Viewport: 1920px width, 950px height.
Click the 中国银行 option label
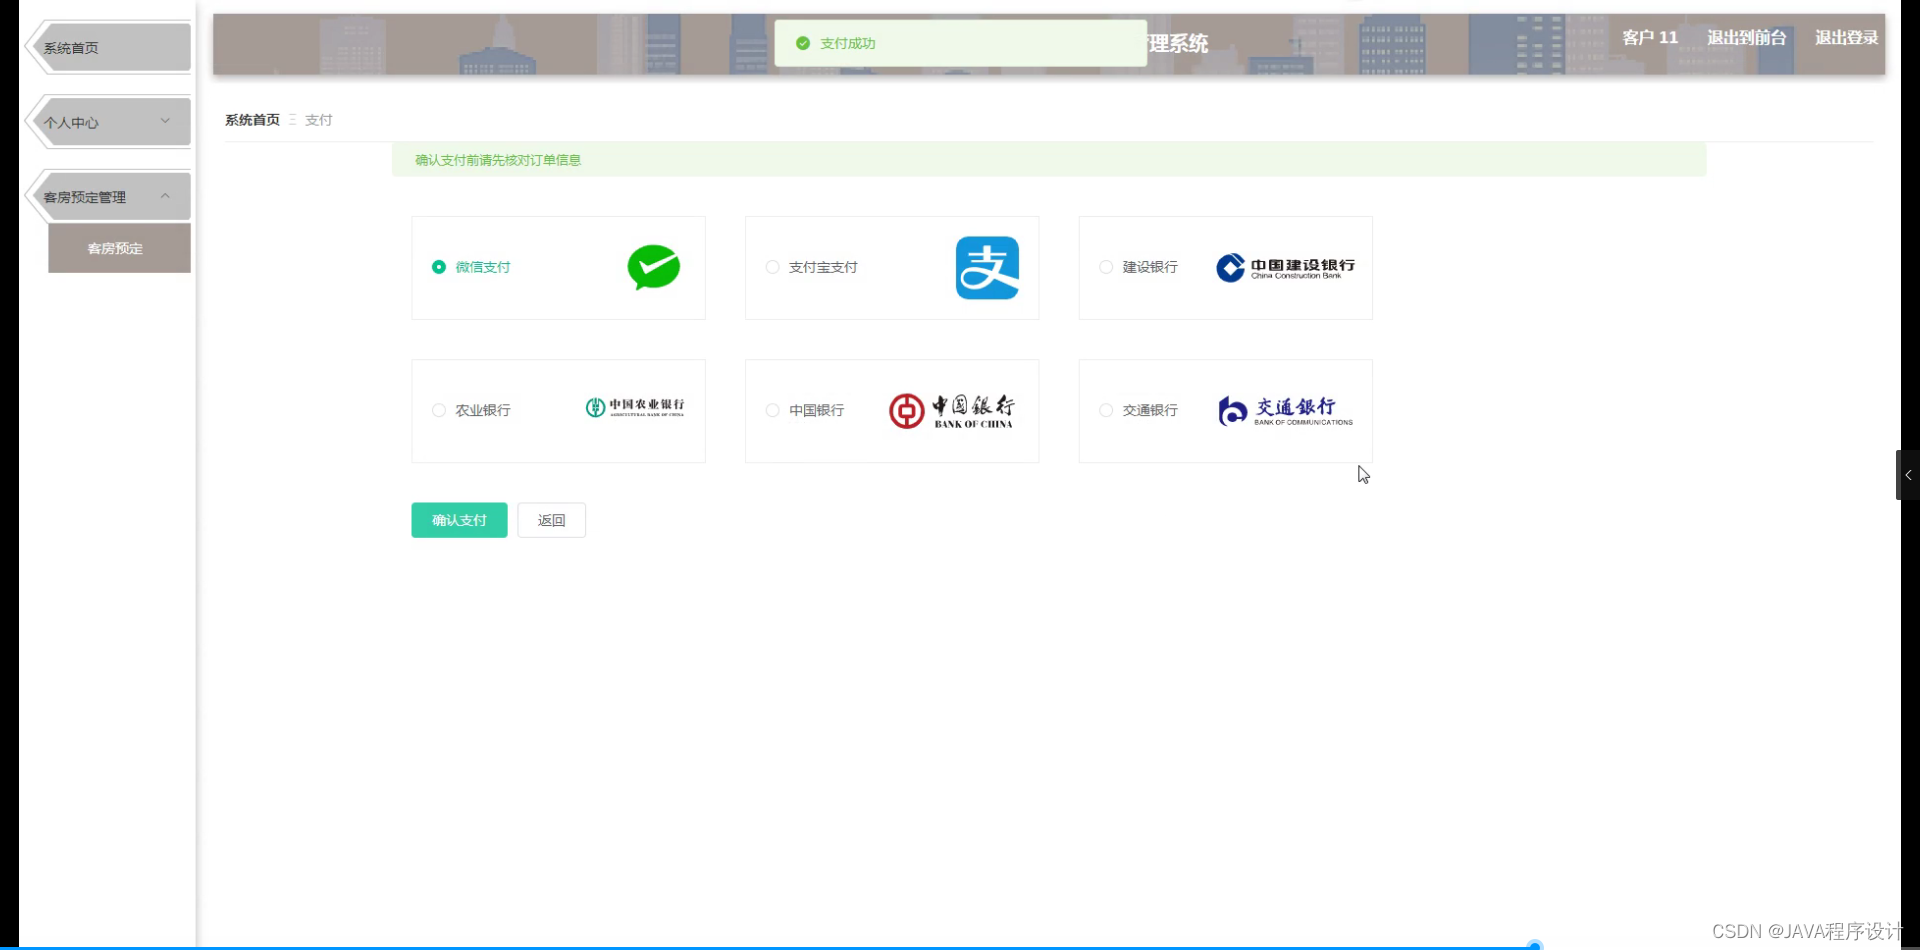pyautogui.click(x=816, y=410)
